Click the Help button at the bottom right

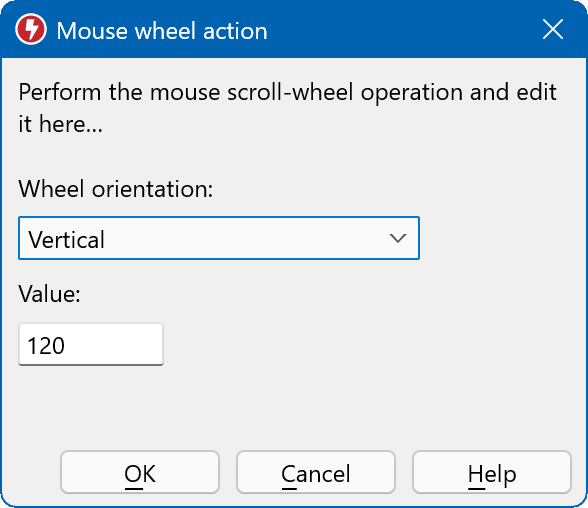click(492, 472)
